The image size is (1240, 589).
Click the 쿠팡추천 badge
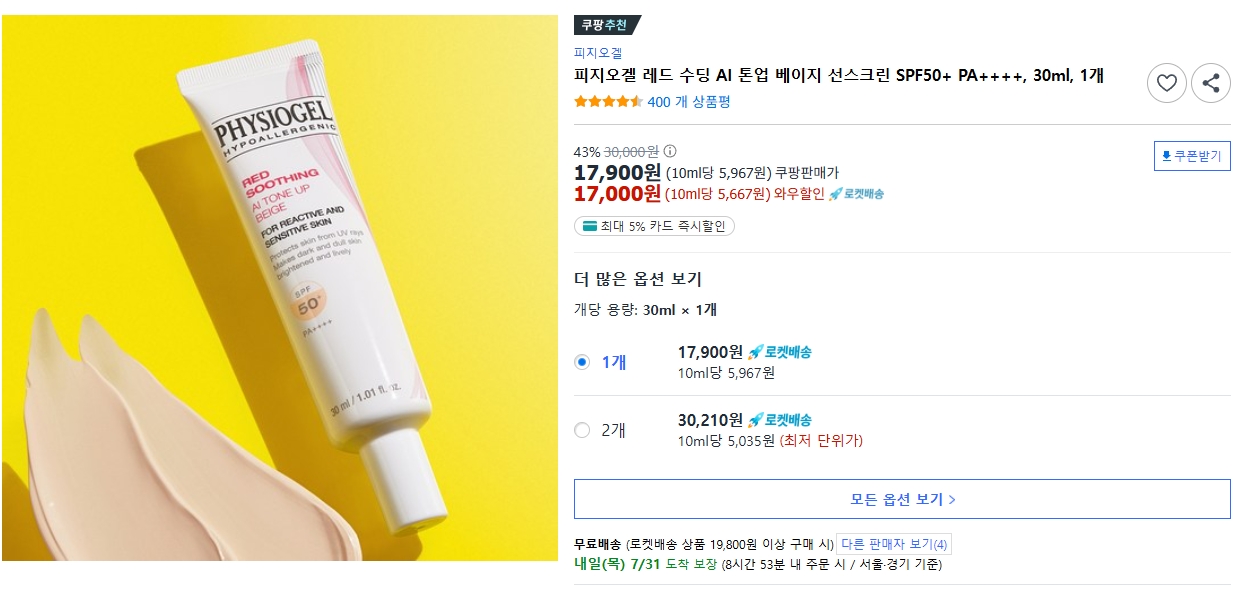tap(606, 25)
